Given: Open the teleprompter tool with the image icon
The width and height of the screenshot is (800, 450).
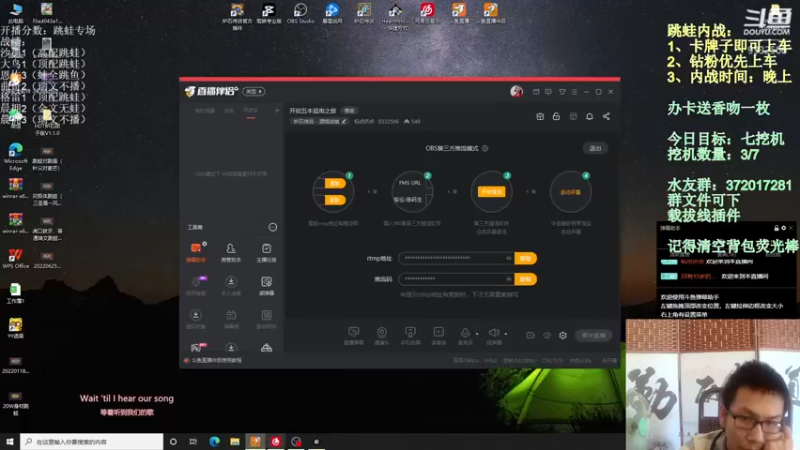Looking at the screenshot, I should tap(266, 286).
